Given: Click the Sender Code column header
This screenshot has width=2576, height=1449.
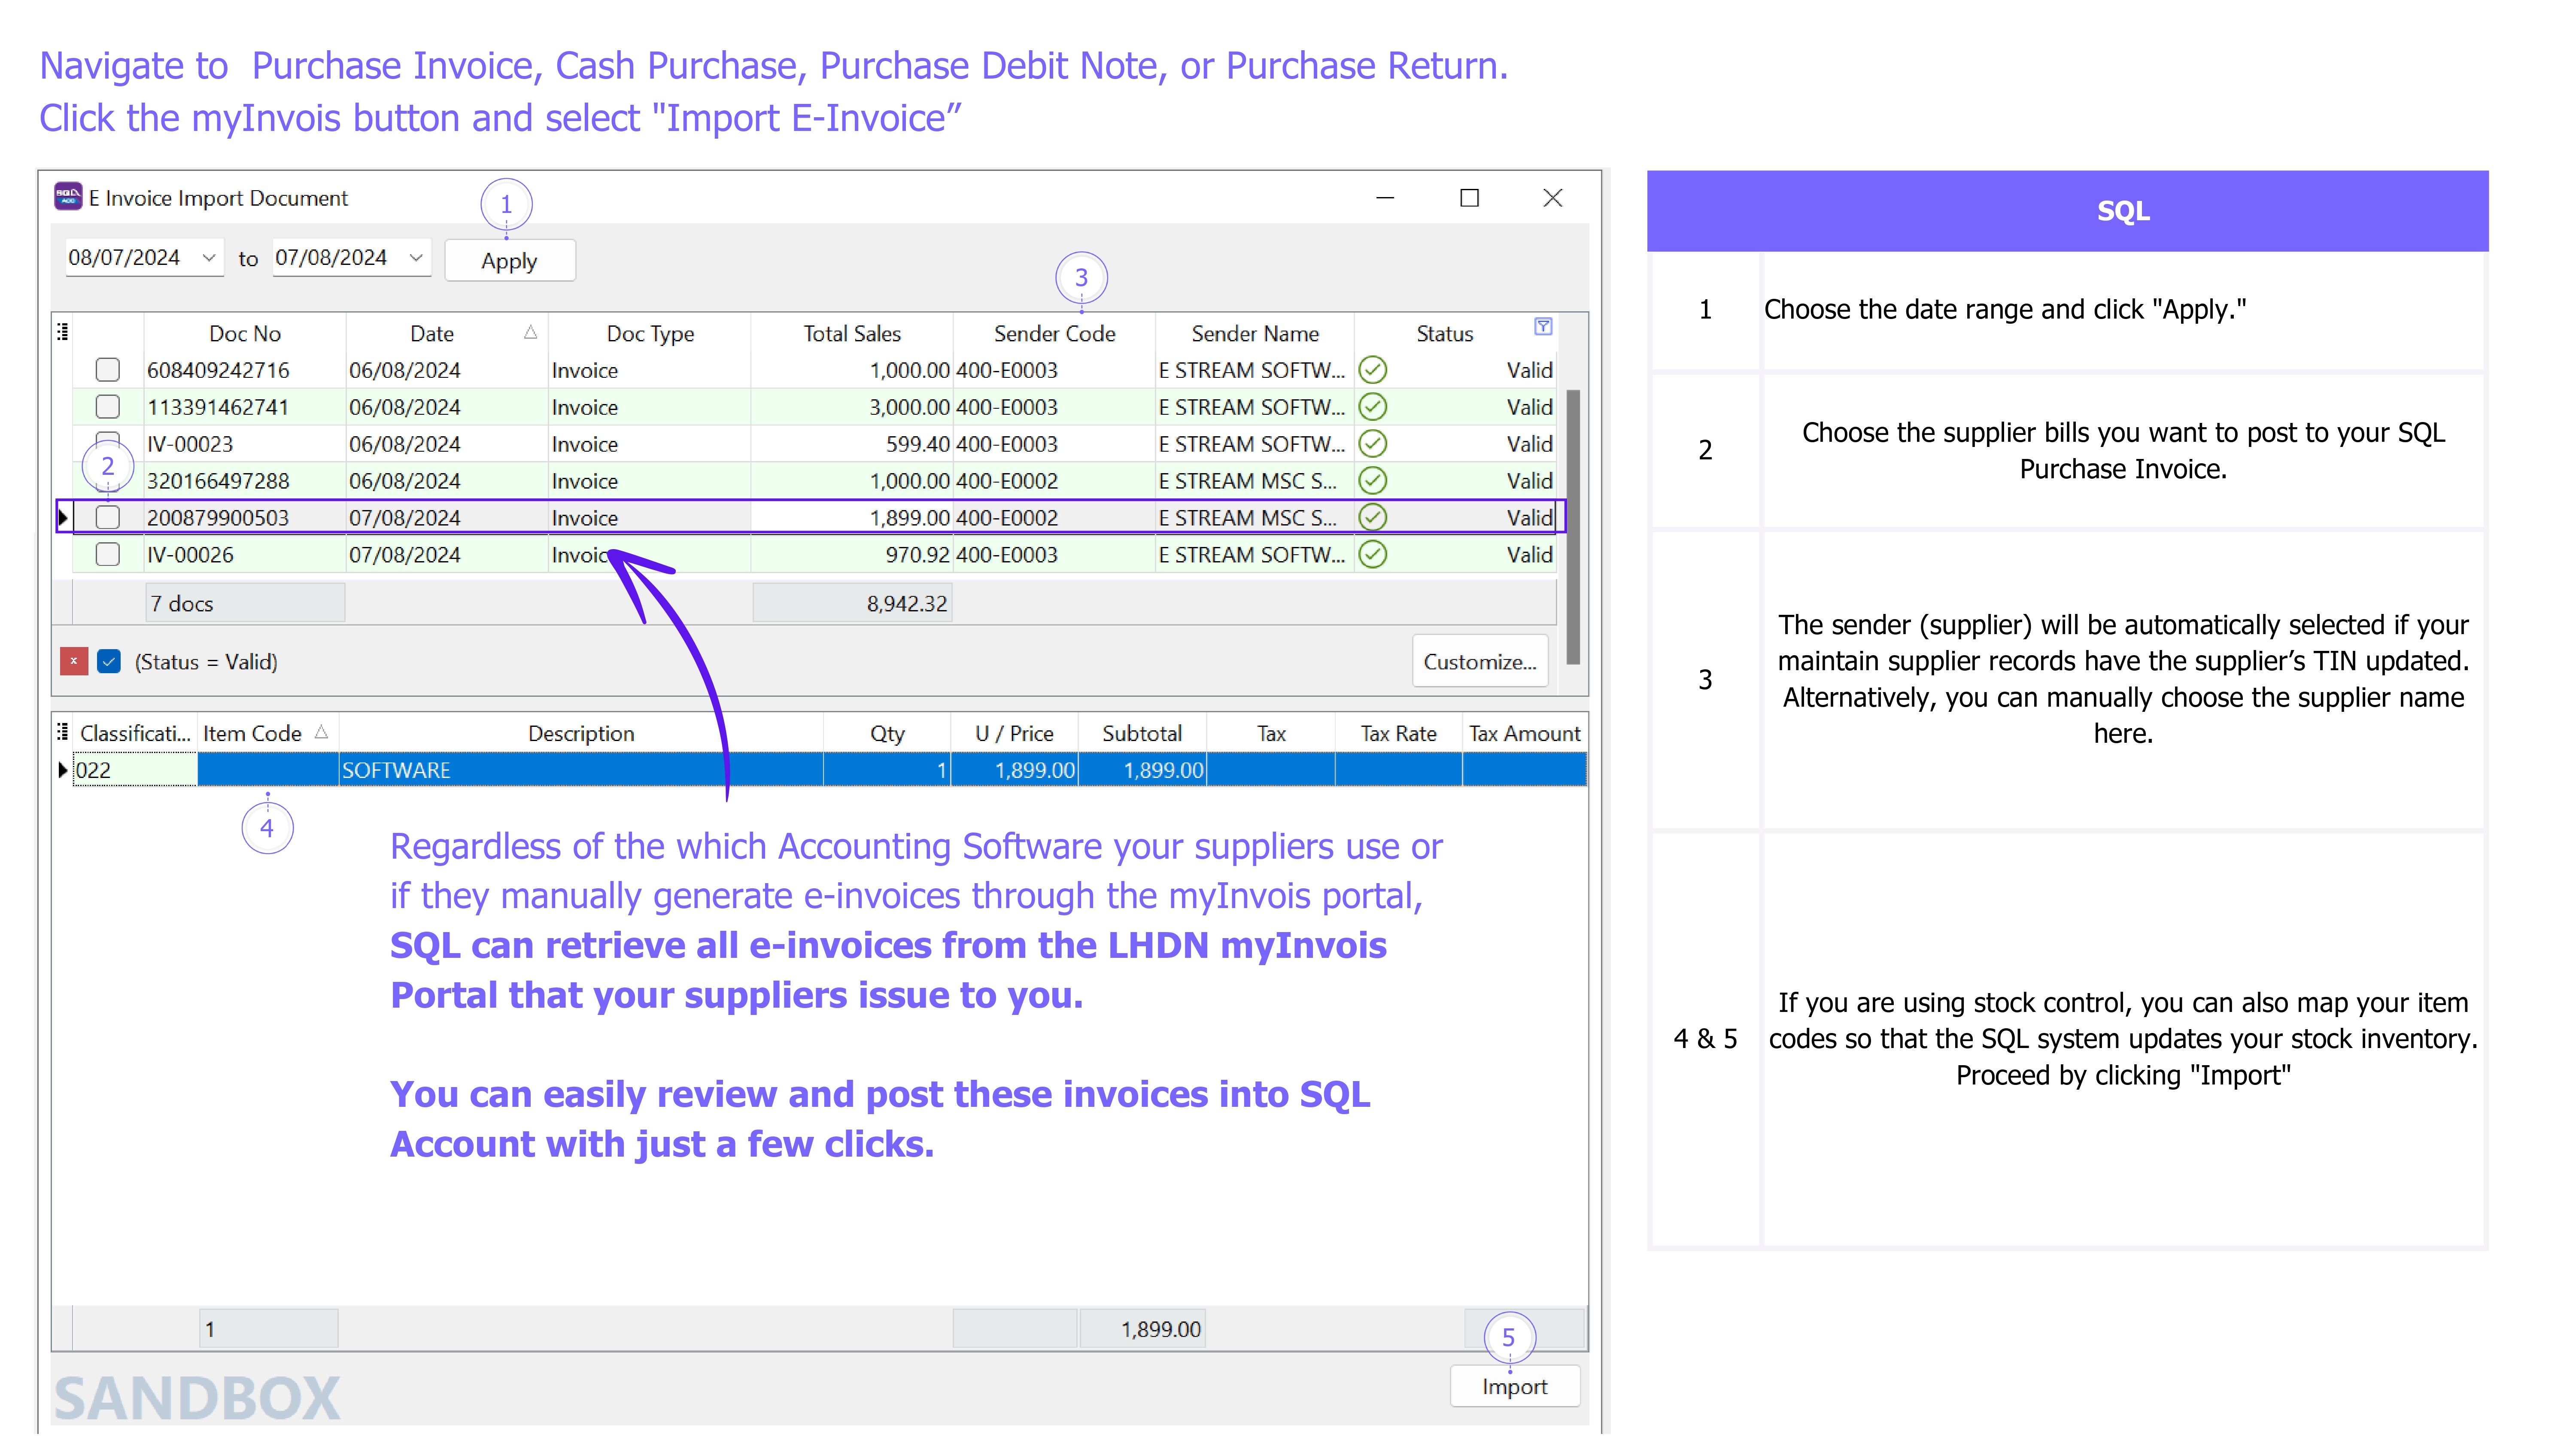Looking at the screenshot, I should [1054, 333].
